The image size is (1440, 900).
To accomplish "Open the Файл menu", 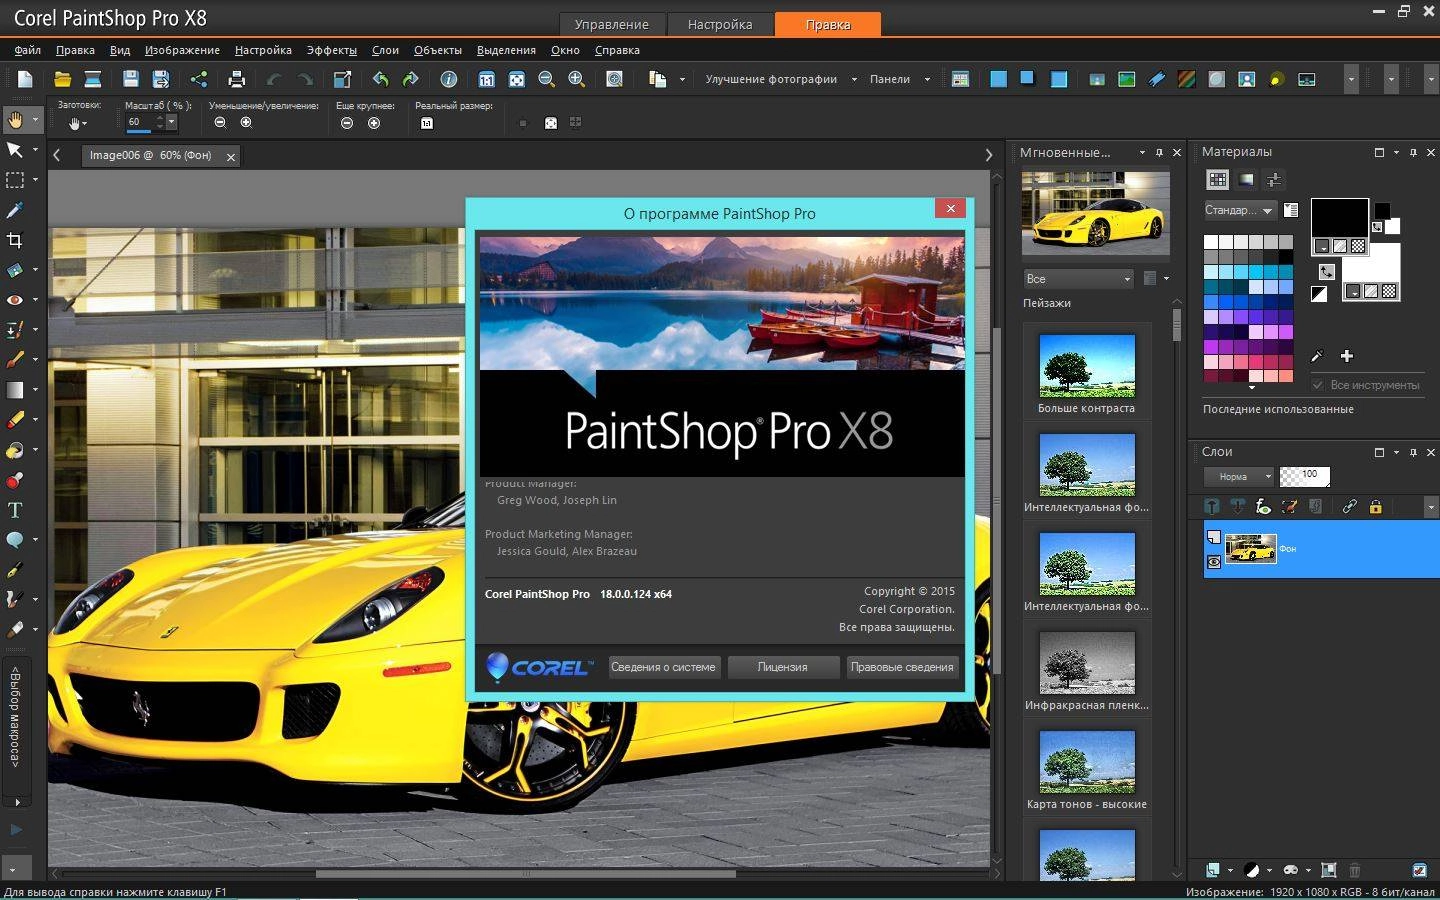I will (28, 50).
